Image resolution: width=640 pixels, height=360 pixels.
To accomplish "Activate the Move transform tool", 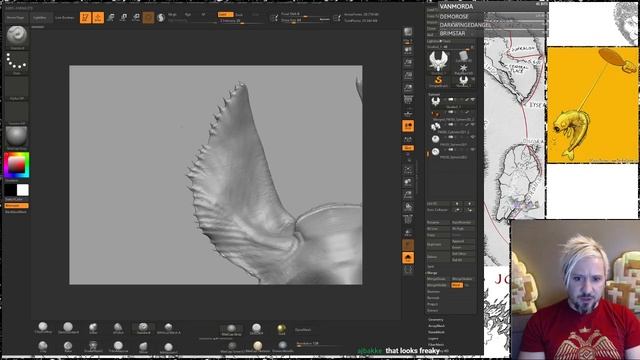I will (111, 18).
